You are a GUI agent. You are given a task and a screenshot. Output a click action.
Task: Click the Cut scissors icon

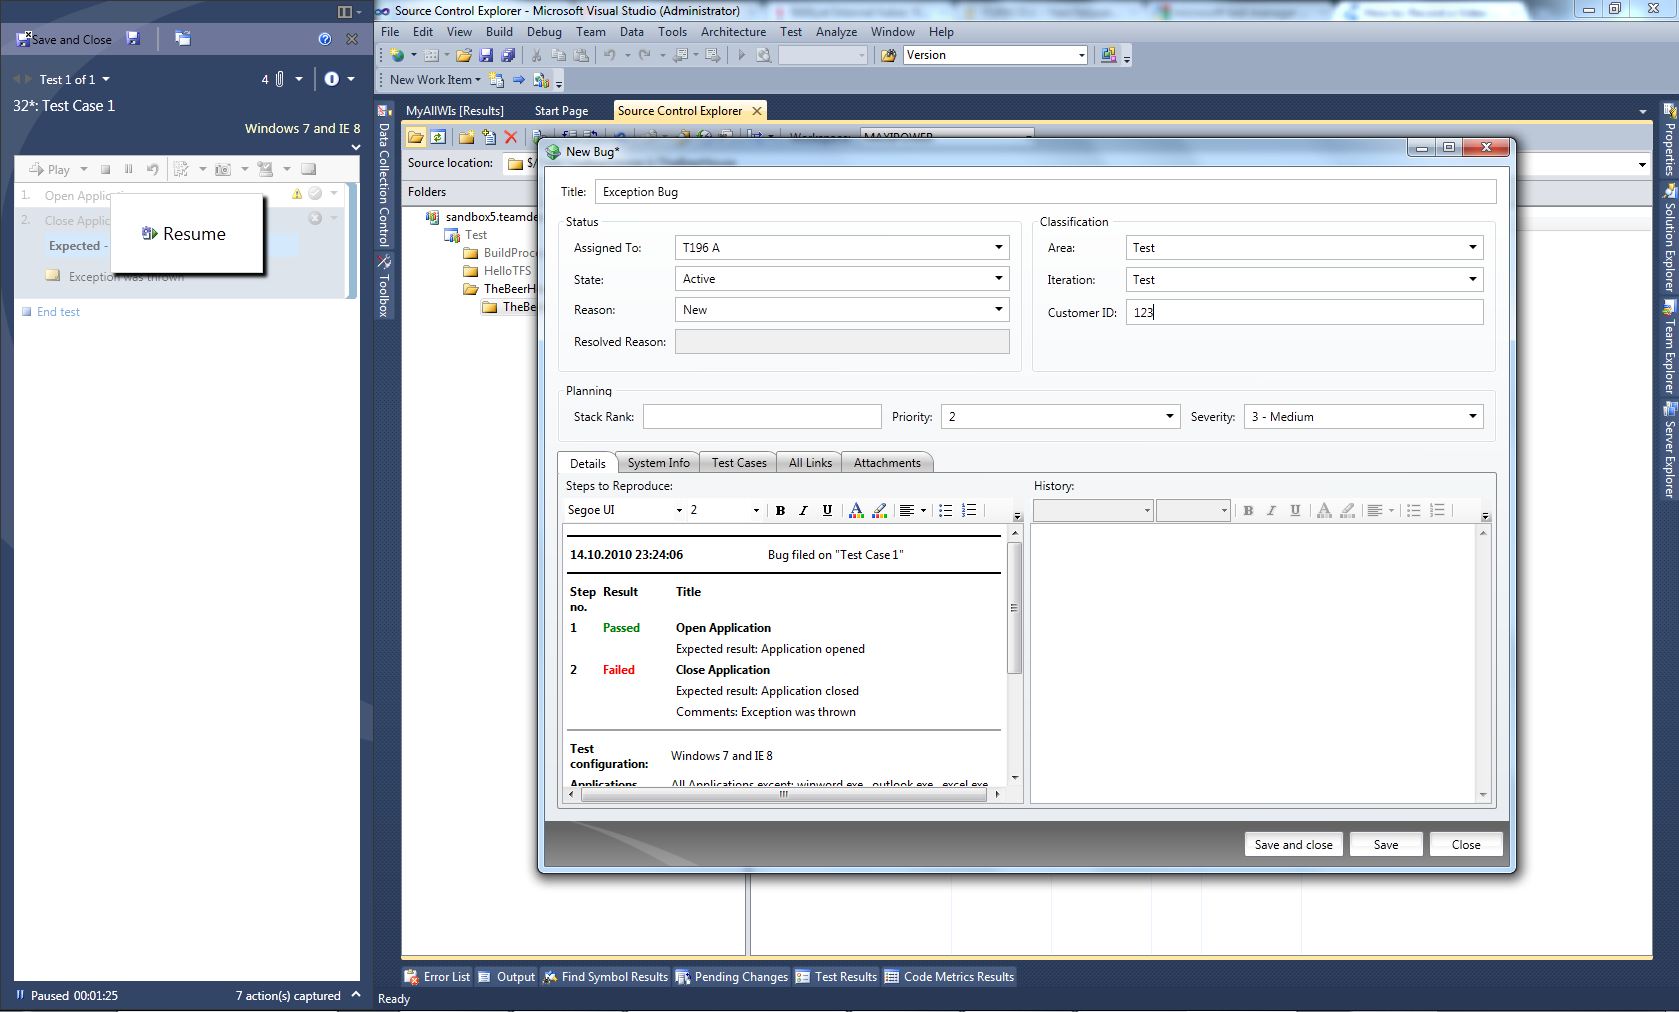(x=537, y=55)
